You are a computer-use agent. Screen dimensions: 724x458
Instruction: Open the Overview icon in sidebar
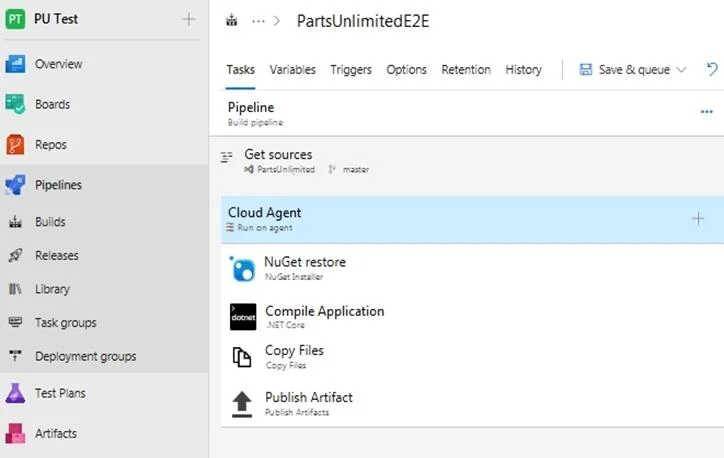(x=15, y=64)
